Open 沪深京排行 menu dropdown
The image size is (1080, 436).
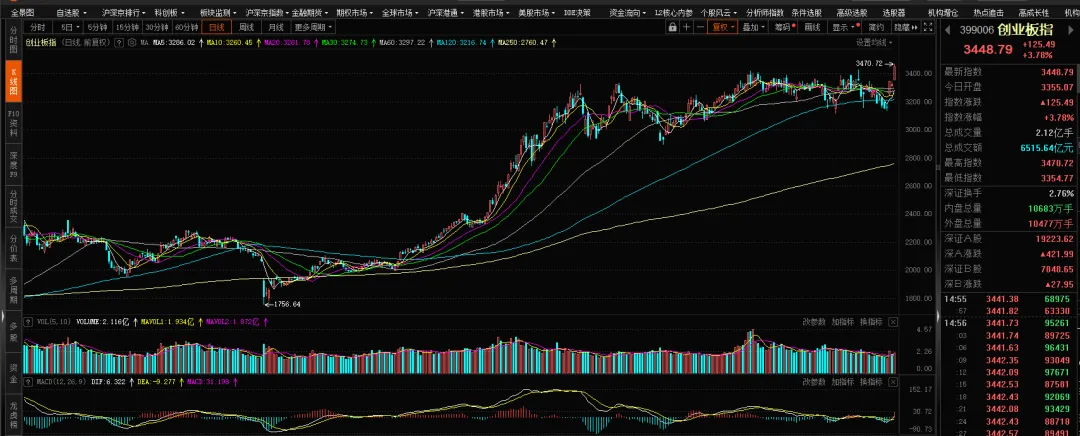(x=124, y=12)
